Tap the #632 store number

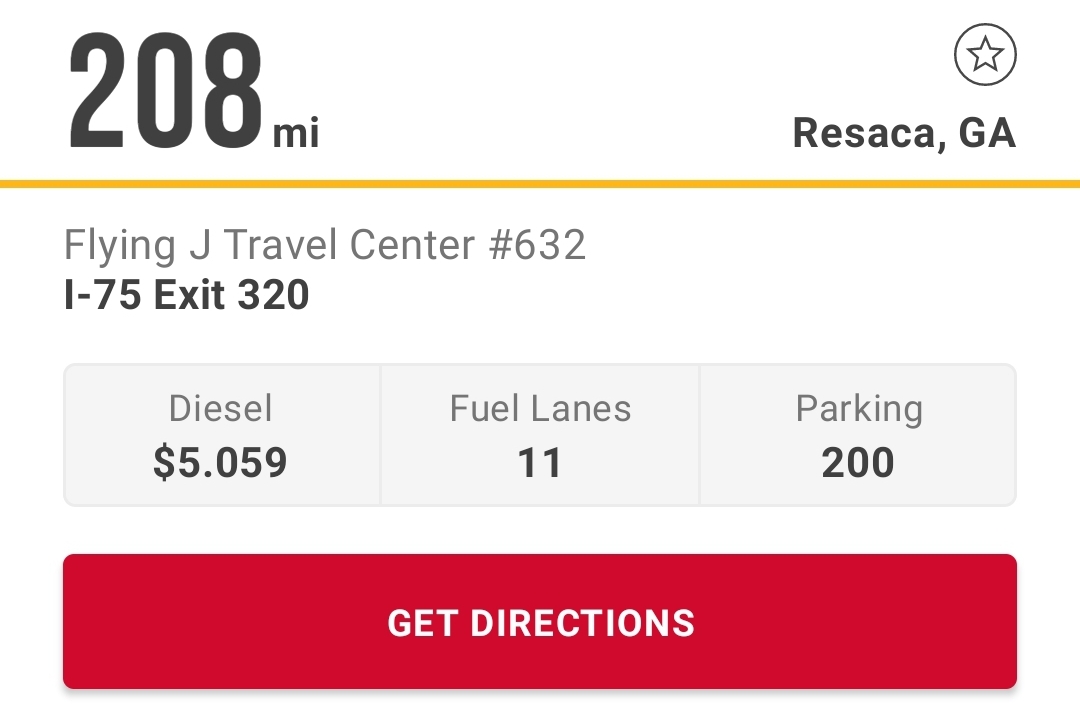[537, 246]
